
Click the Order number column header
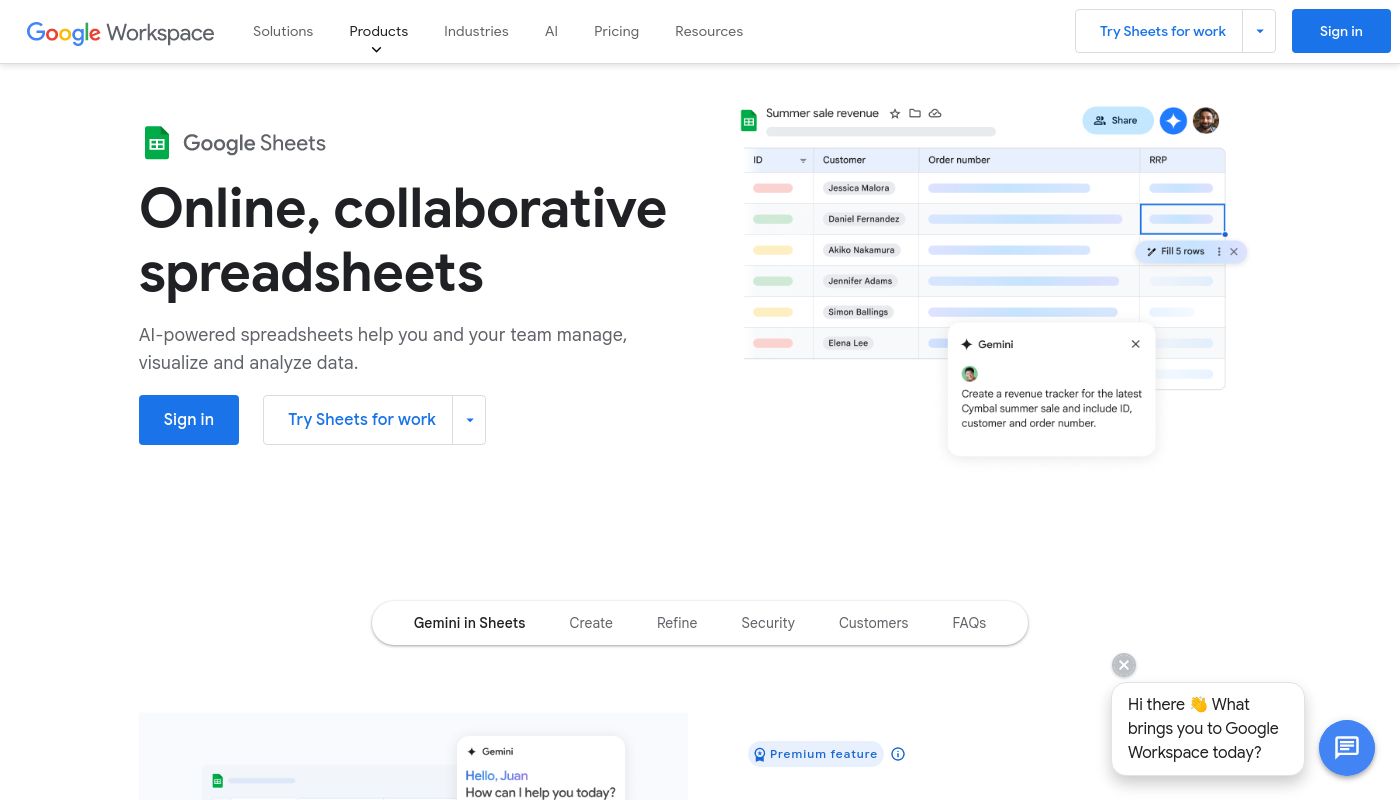(1029, 160)
